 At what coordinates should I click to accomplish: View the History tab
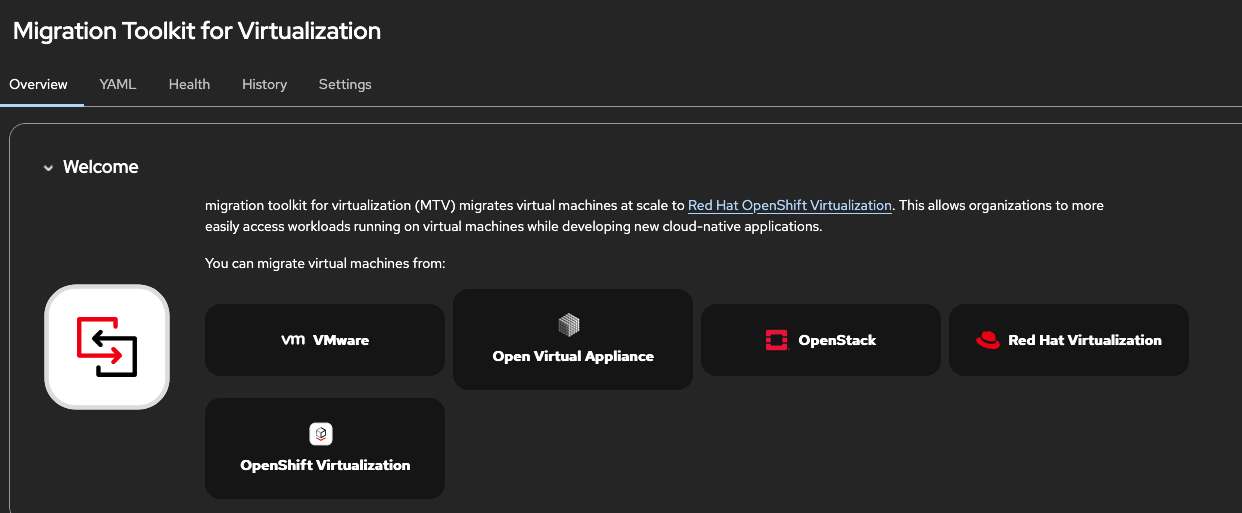264,84
